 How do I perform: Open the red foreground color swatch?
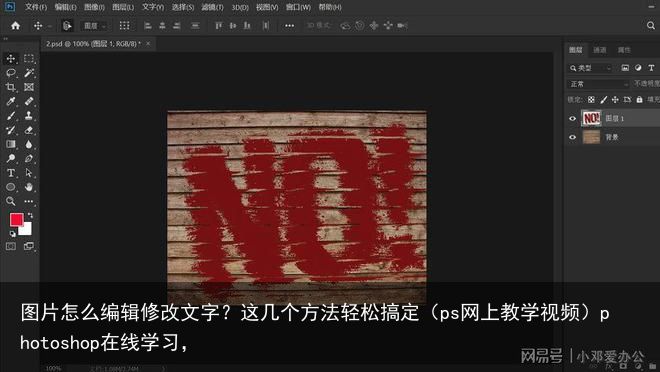click(x=17, y=220)
